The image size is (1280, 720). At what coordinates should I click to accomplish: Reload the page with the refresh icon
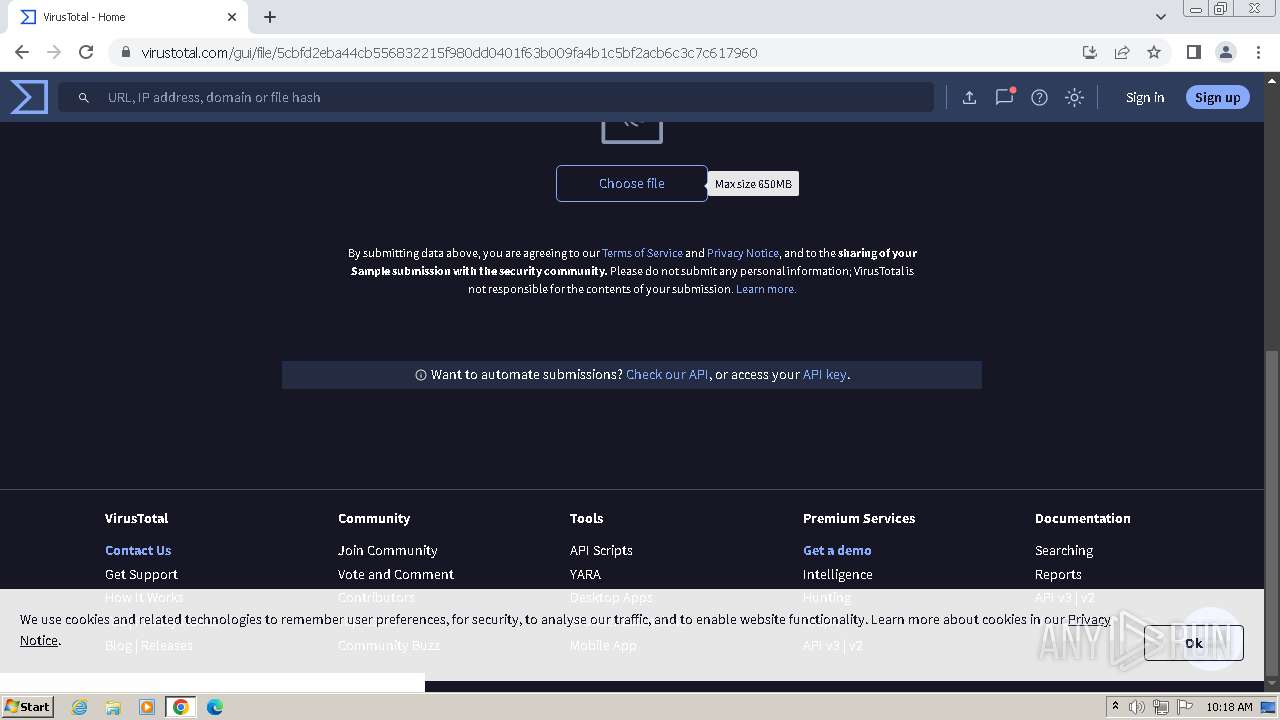86,52
